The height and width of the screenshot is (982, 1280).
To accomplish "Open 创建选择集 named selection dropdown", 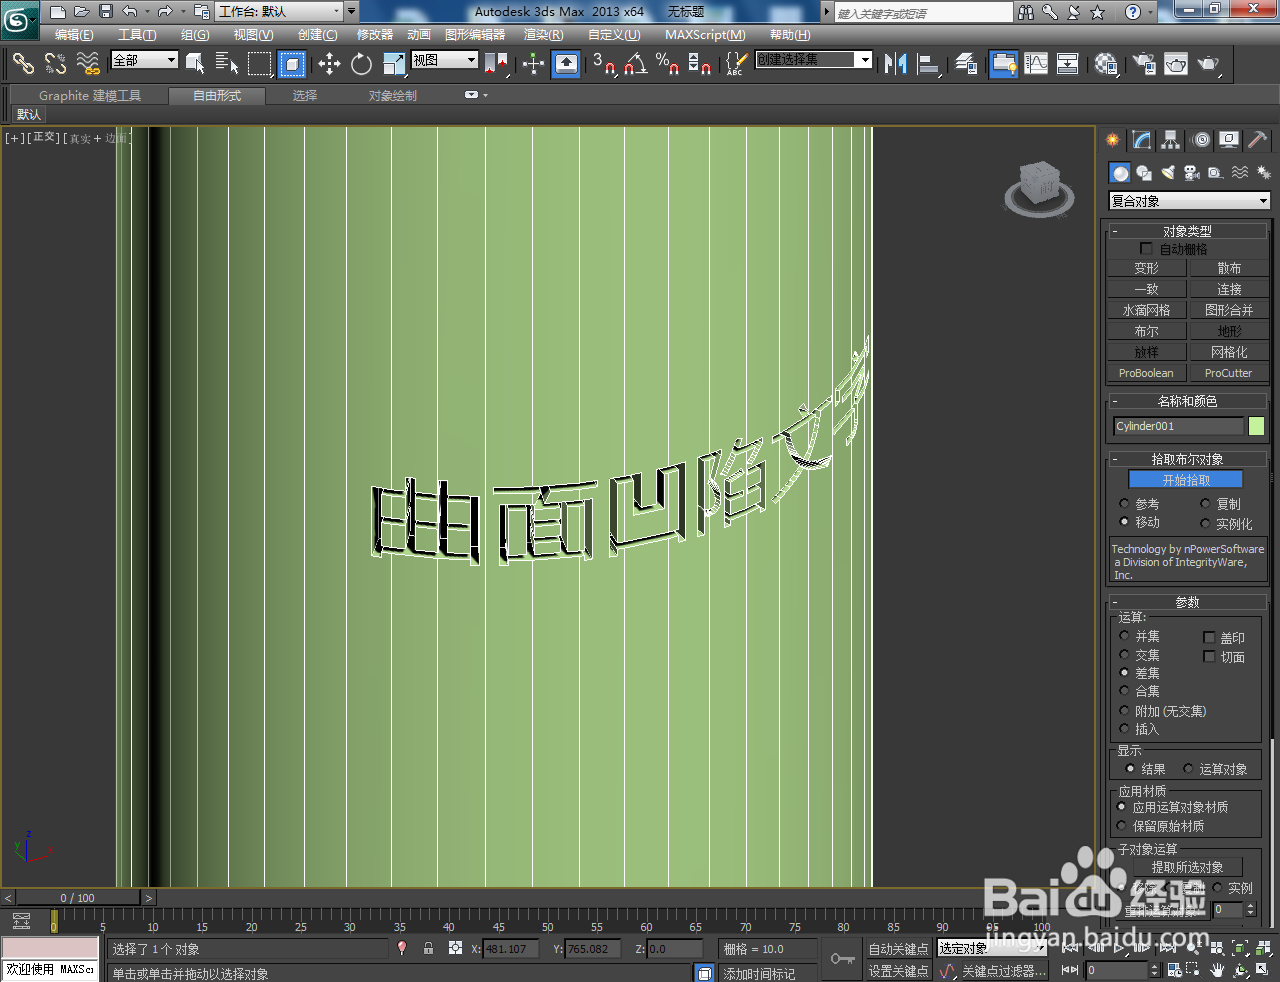I will point(813,60).
